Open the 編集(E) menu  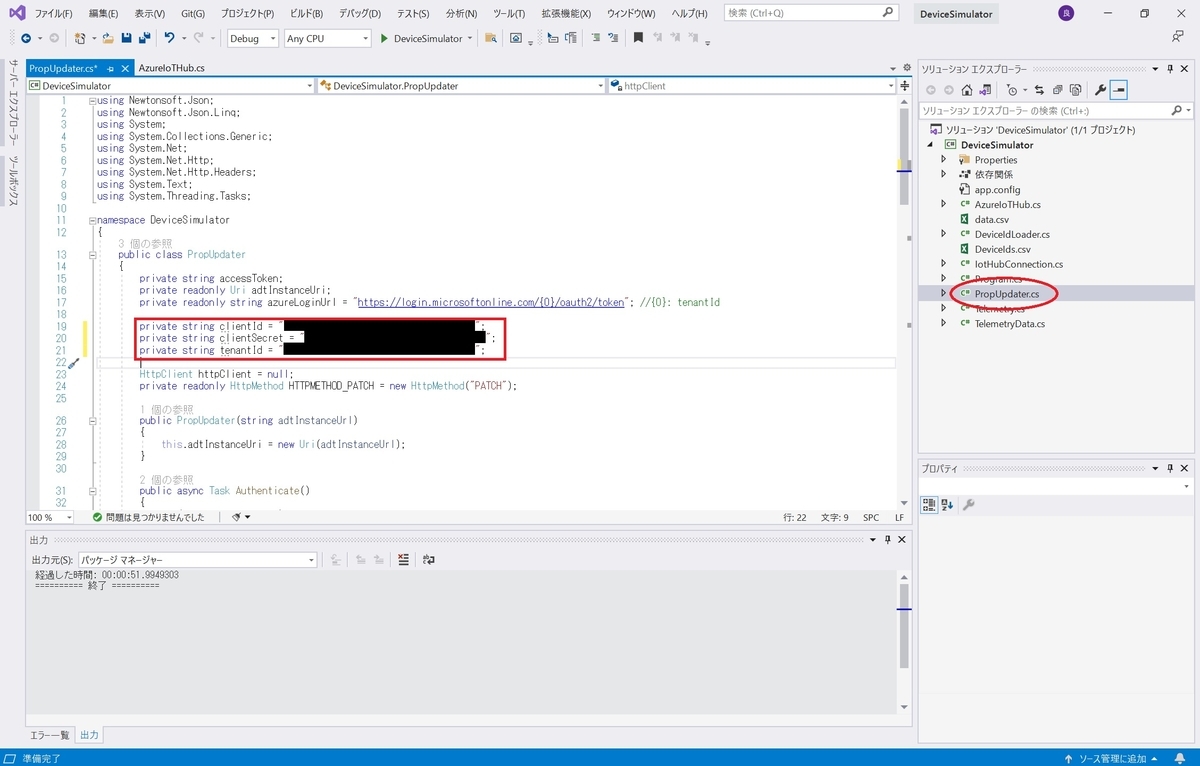click(x=103, y=14)
